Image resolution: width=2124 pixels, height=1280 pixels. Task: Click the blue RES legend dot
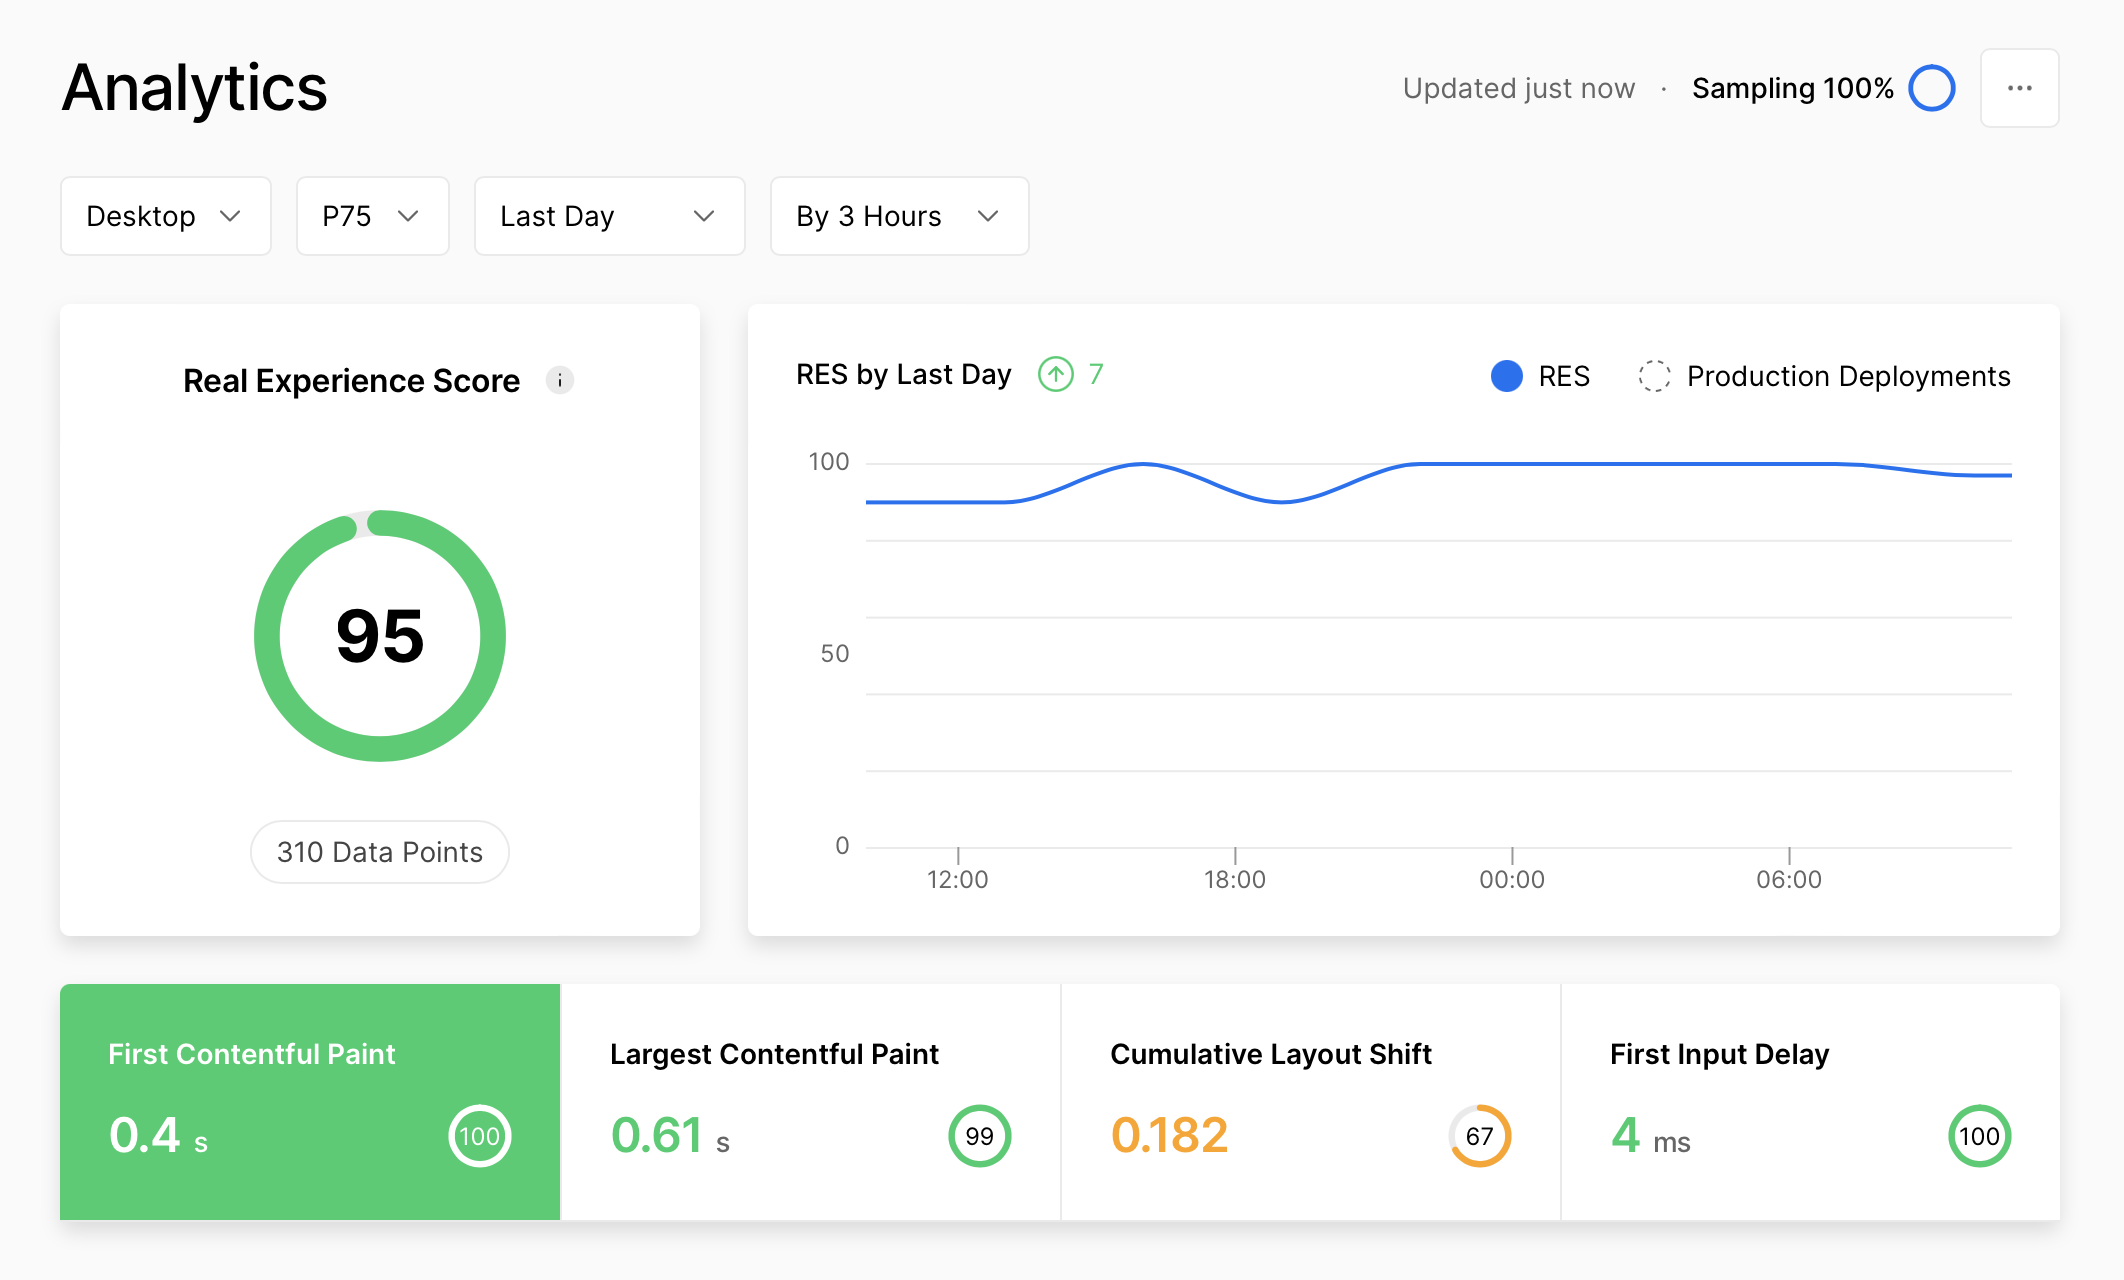click(1505, 376)
